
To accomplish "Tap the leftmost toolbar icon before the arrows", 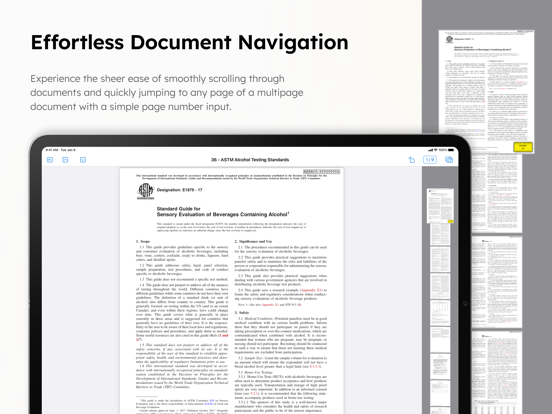I will click(50, 160).
